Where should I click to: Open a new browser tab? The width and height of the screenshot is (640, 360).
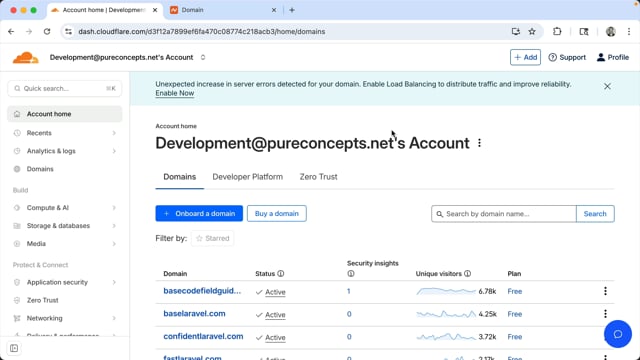coord(292,10)
